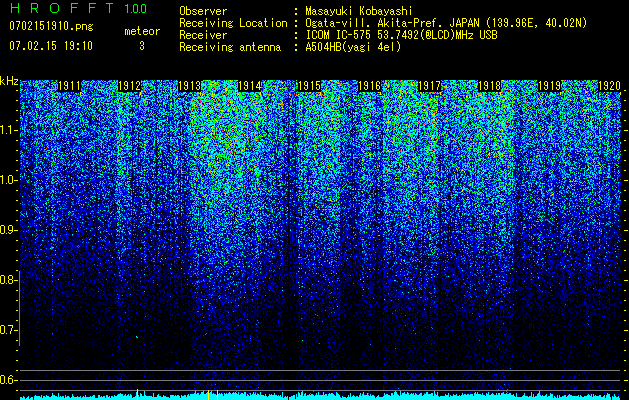Screen dimensions: 629x400
Task: Click the date stamp 07.02.15 19:10
Action: click(x=51, y=46)
